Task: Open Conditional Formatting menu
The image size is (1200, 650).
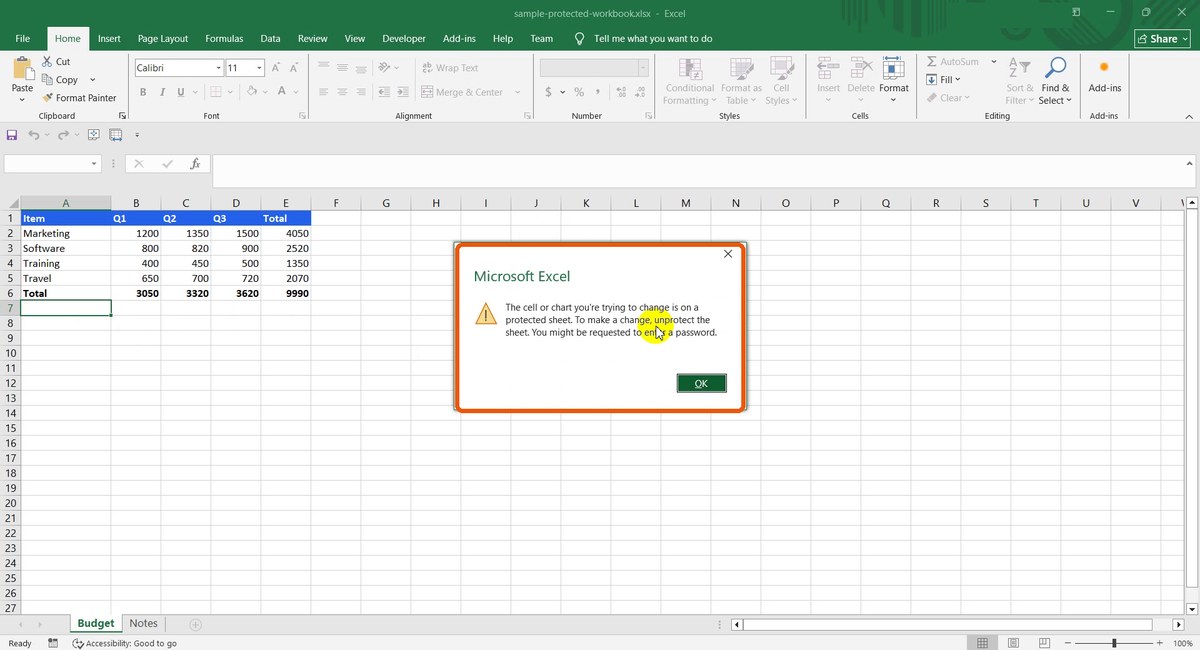Action: tap(690, 81)
